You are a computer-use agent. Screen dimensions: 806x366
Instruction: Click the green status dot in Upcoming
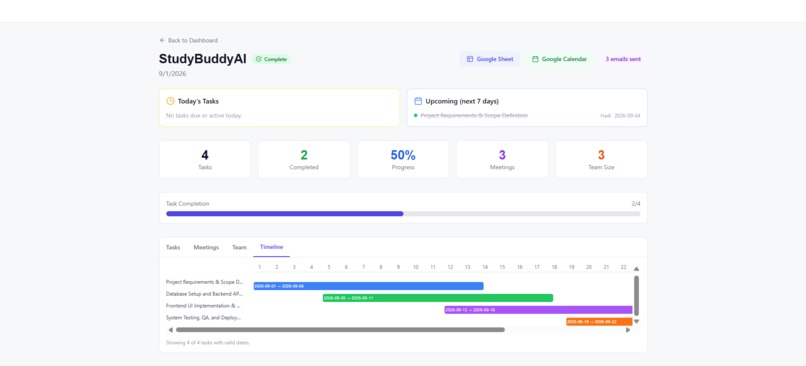pos(415,116)
